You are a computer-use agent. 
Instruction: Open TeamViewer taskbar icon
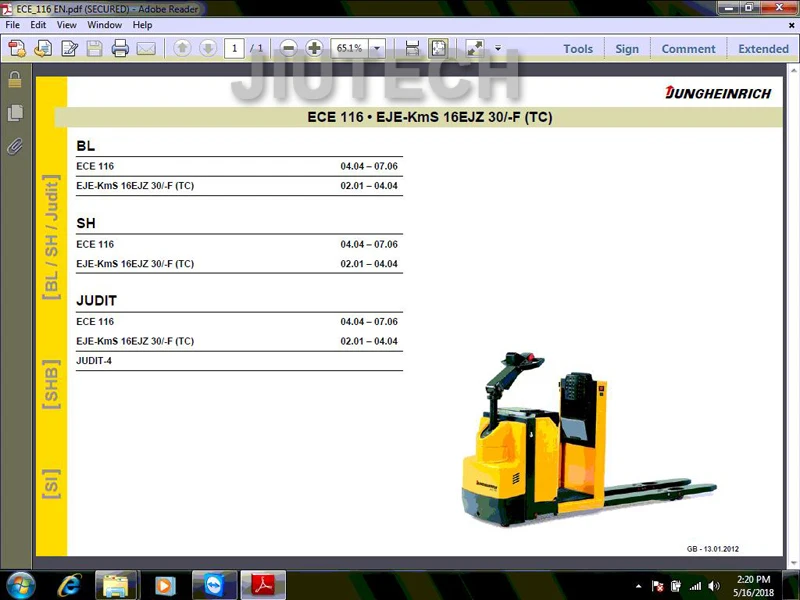214,585
